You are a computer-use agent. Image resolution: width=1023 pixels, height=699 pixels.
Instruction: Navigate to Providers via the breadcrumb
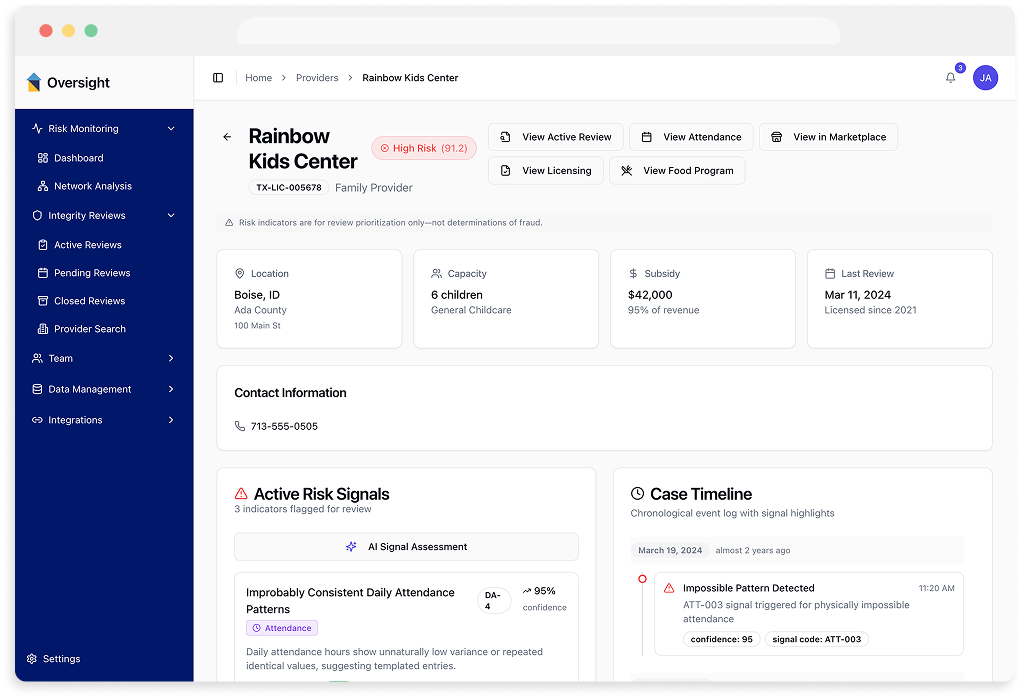[x=317, y=77]
